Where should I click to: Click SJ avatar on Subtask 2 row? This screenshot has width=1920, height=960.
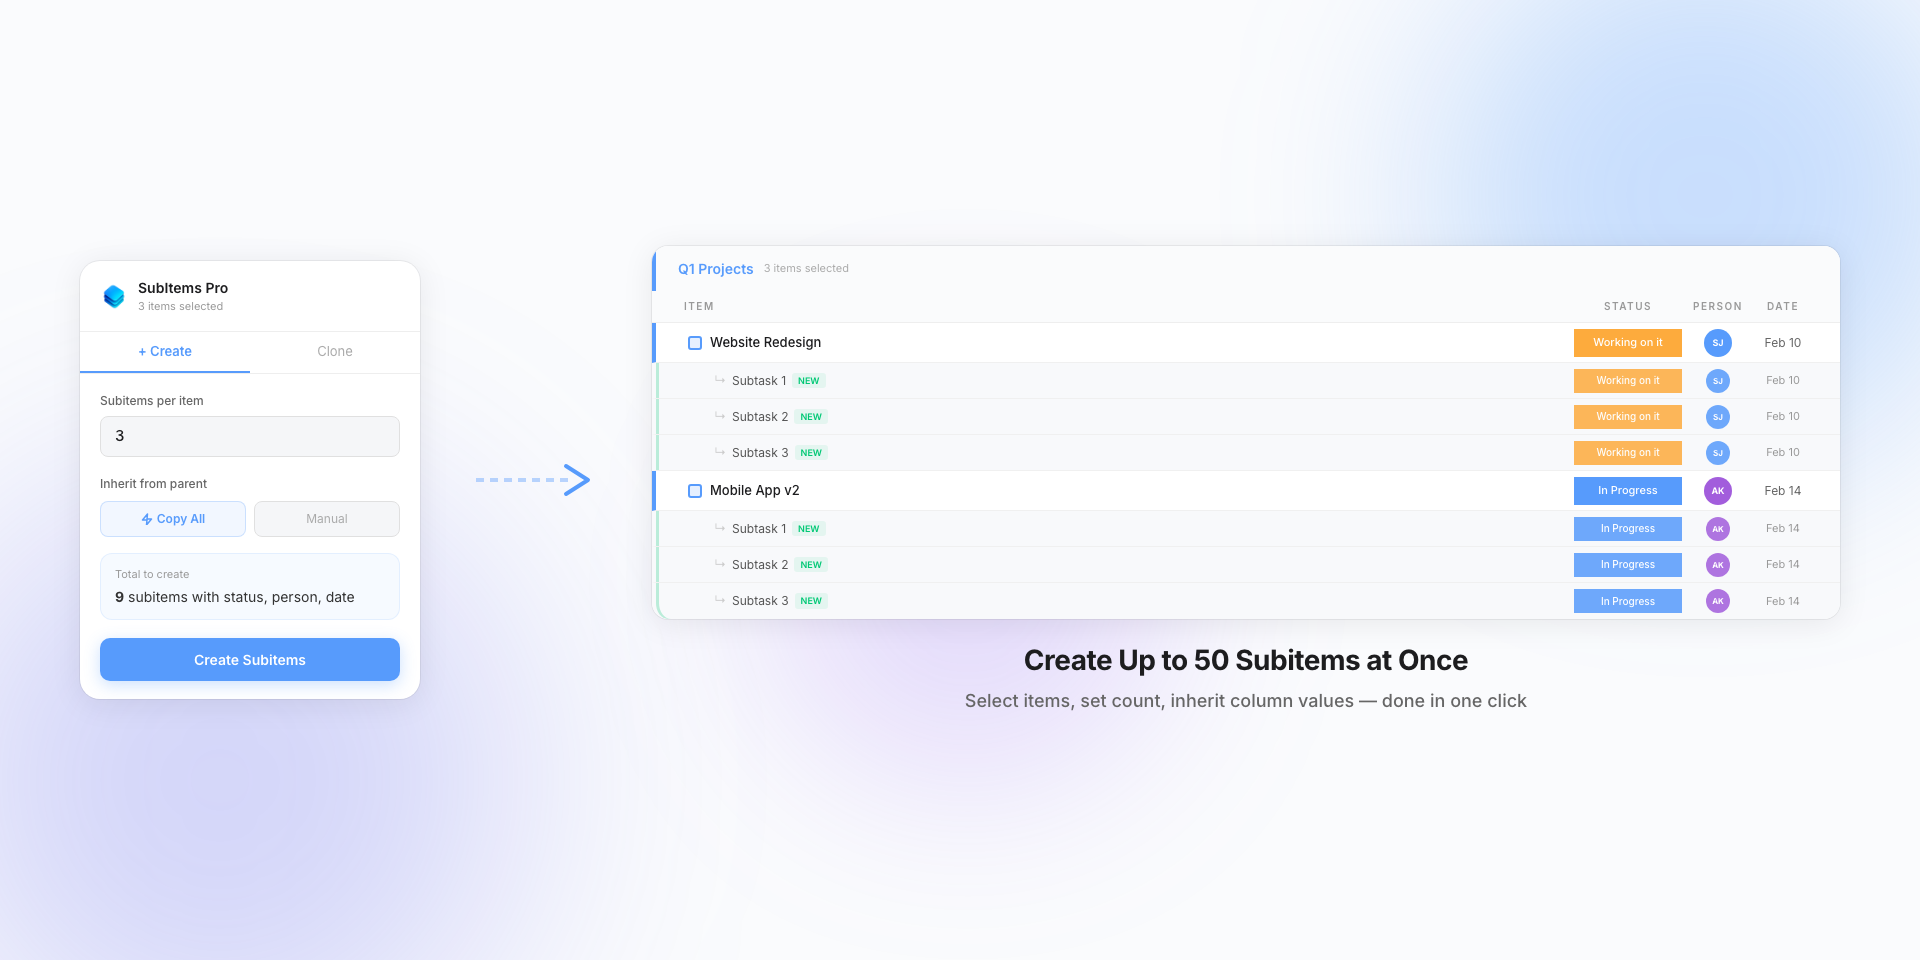1718,416
